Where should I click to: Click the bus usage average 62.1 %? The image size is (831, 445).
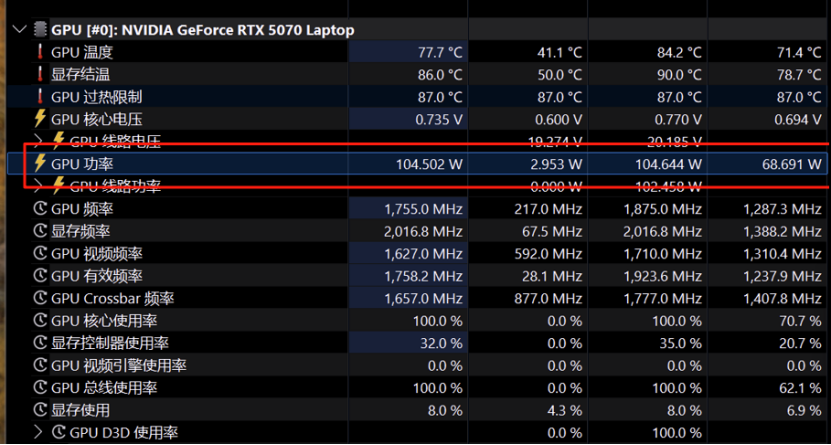click(x=801, y=388)
